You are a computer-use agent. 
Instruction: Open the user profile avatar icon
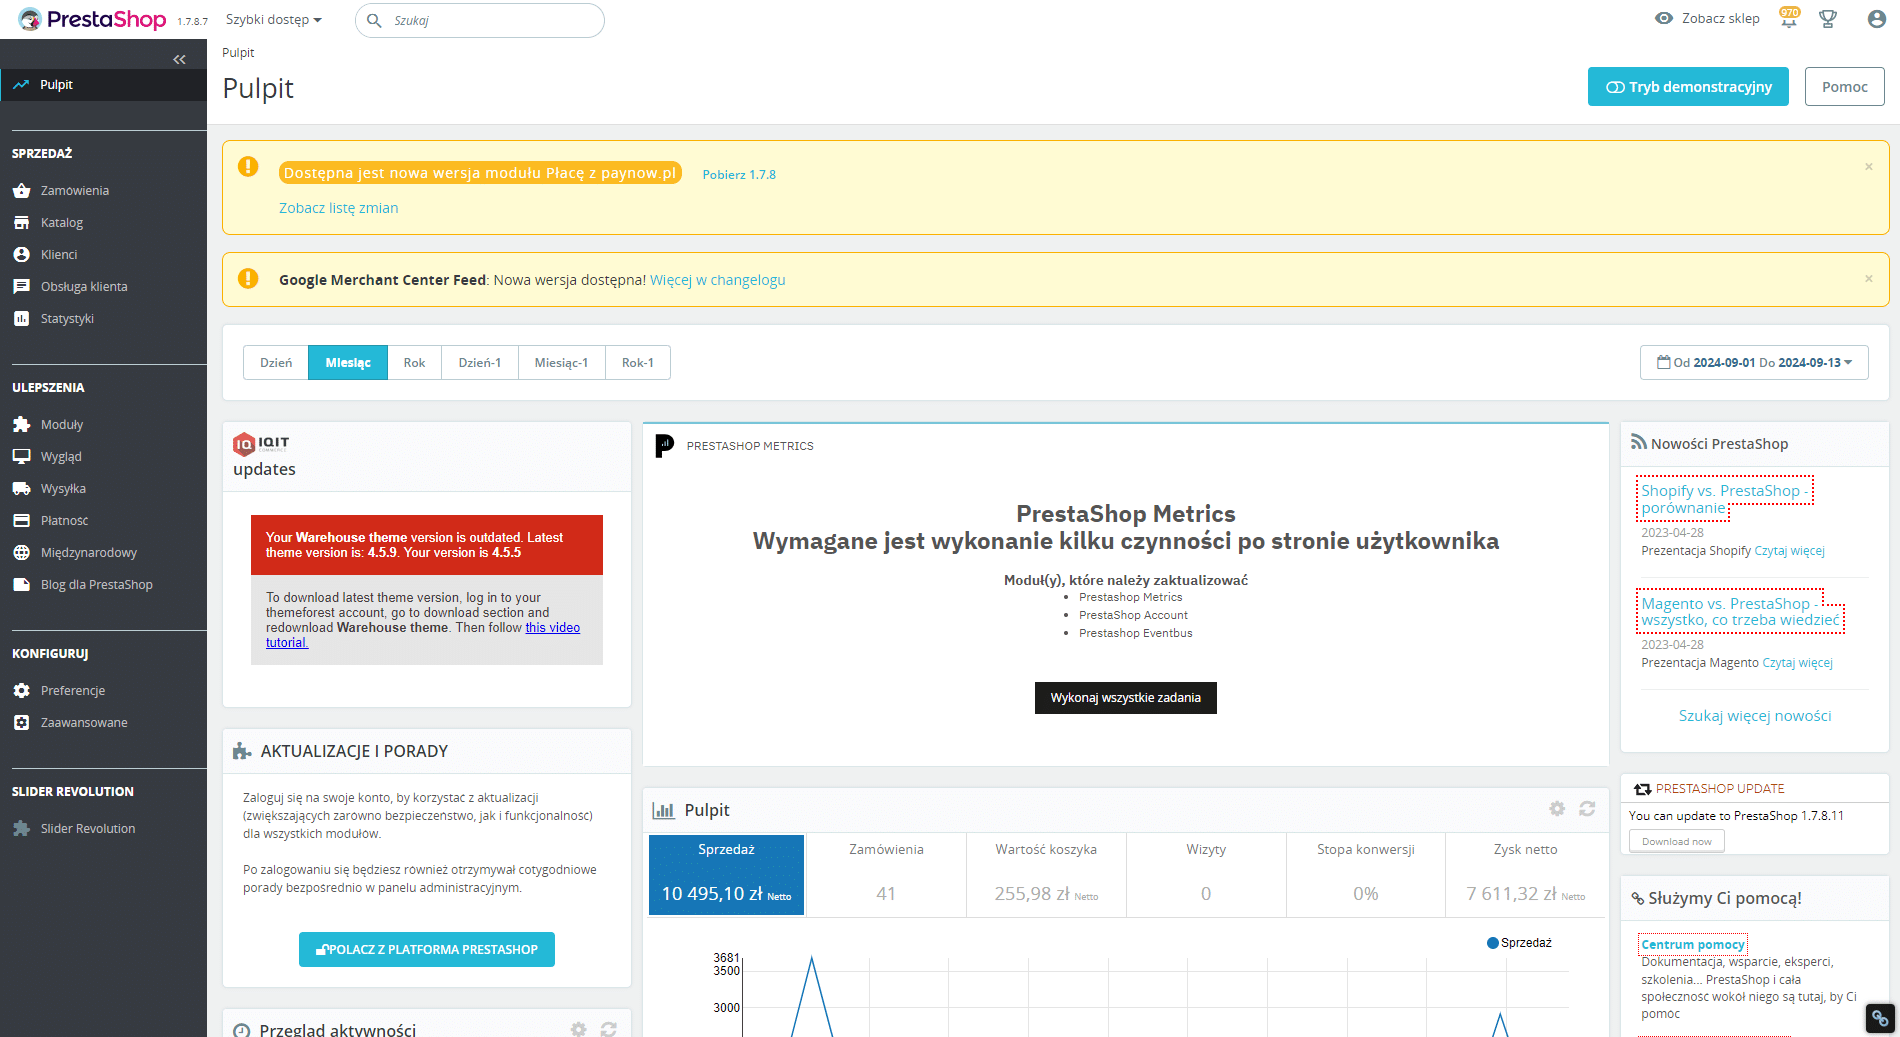coord(1877,19)
